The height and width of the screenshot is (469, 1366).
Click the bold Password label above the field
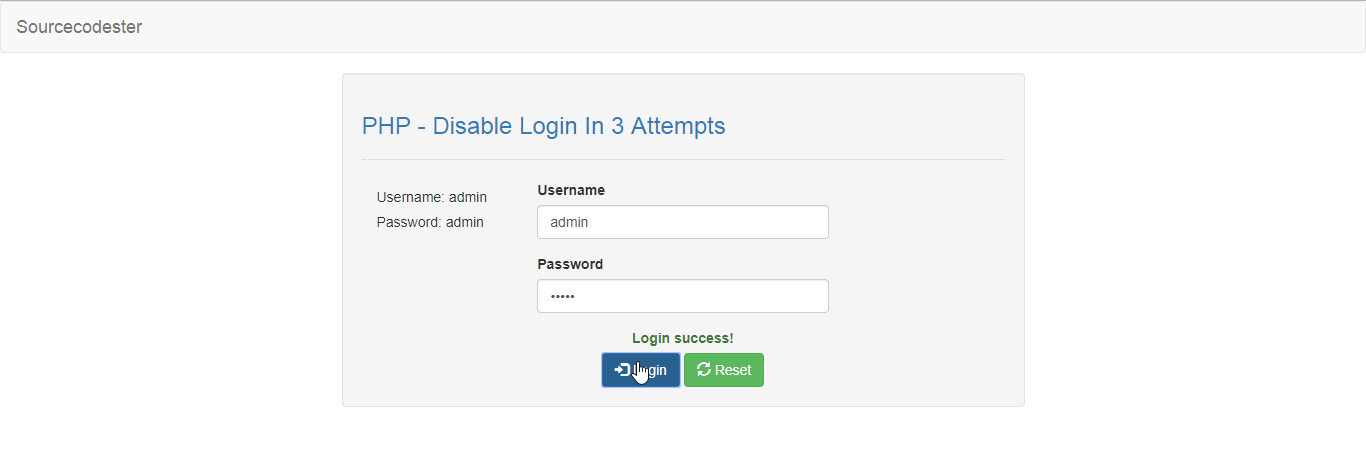570,264
